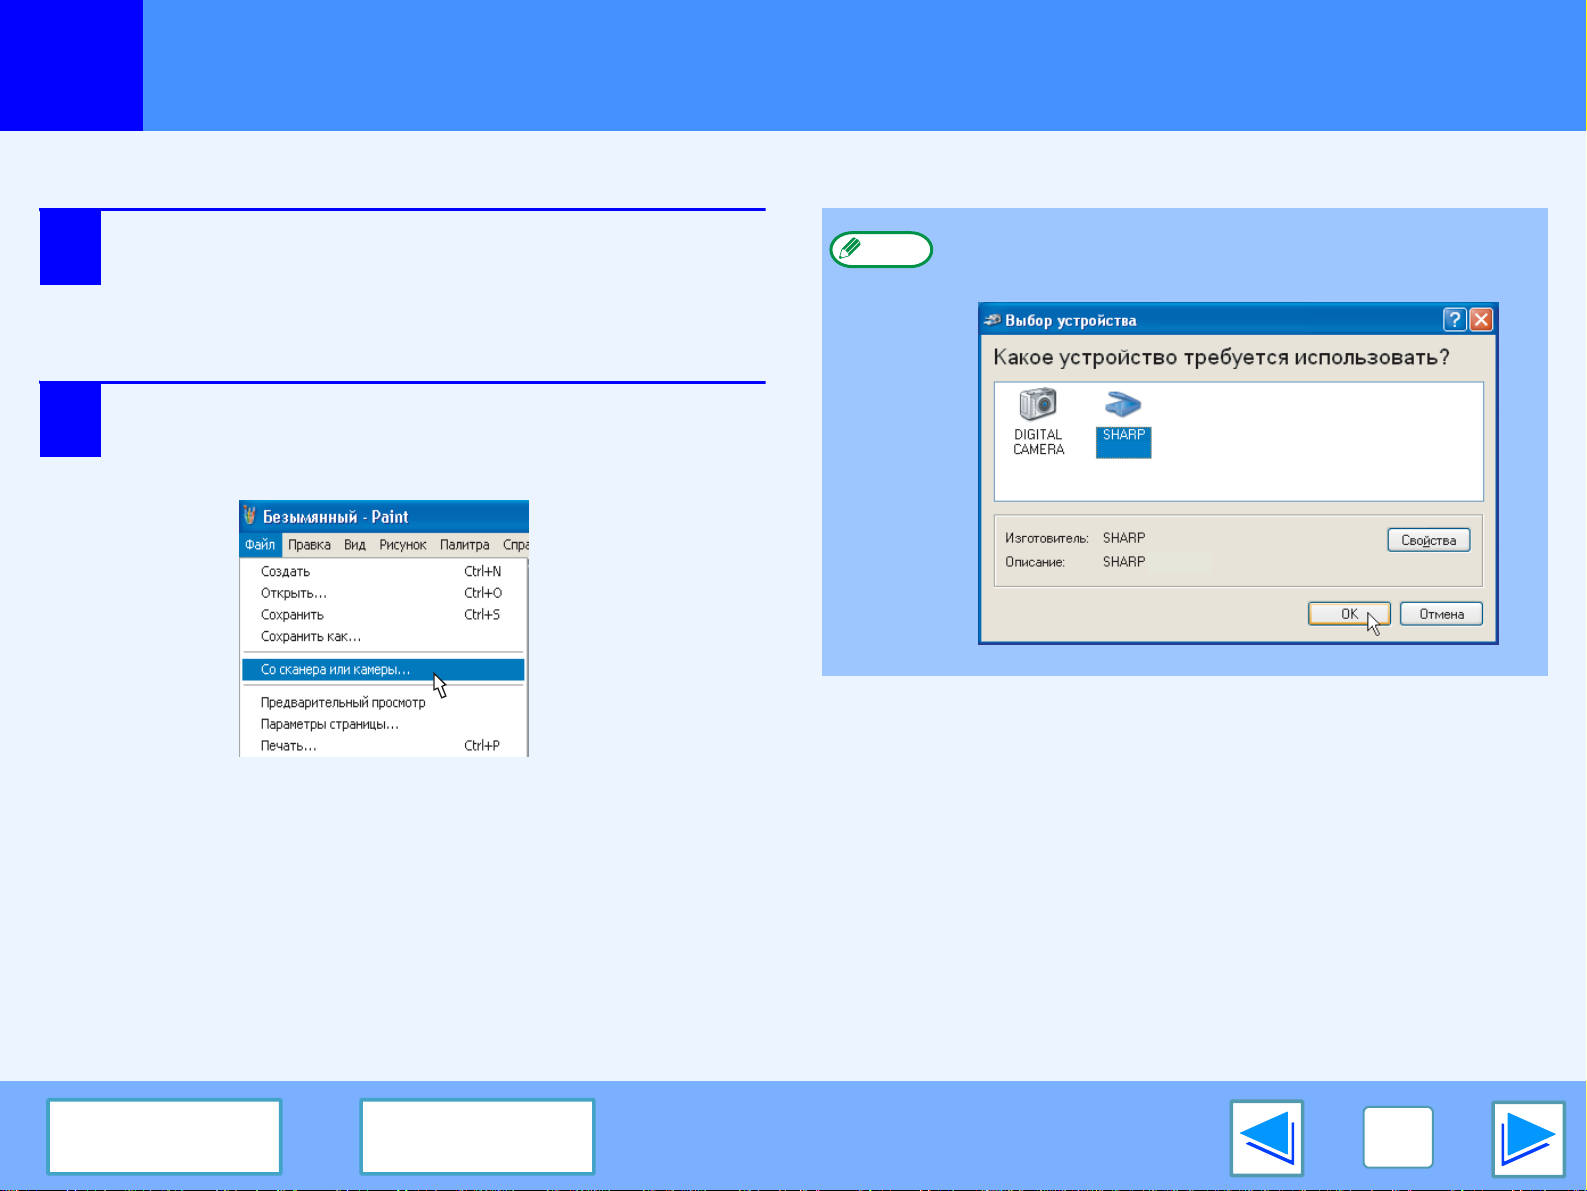The image size is (1587, 1191).
Task: Open the Файл menu
Action: pos(260,545)
